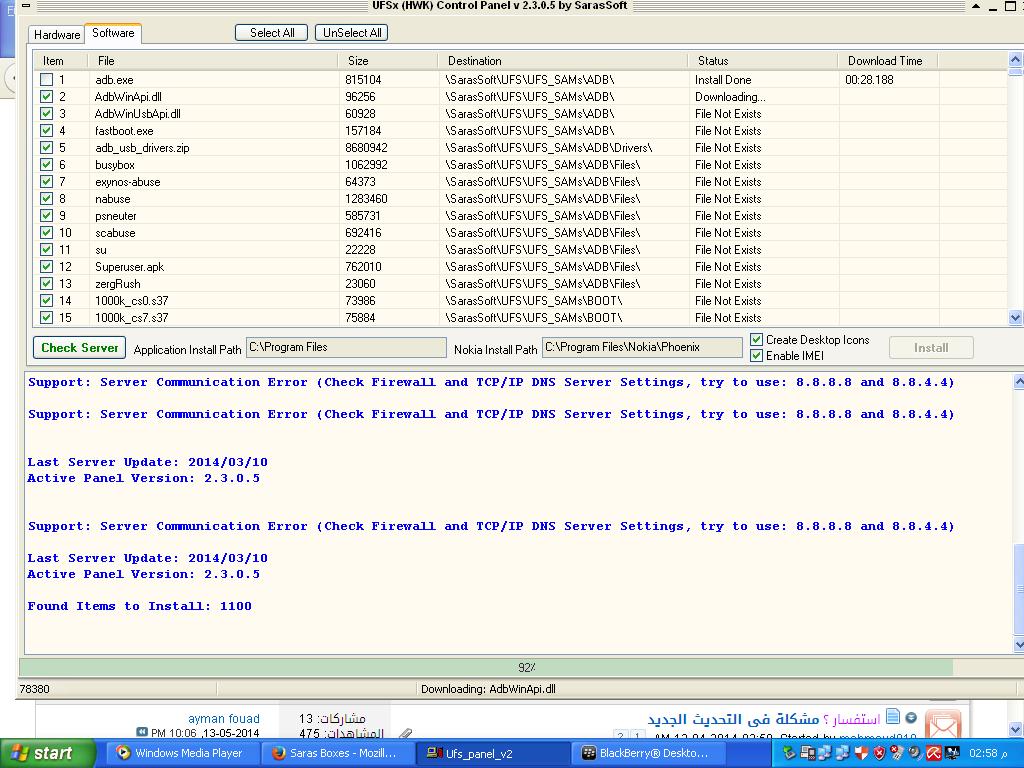
Task: Click the red Avira umbrella tray icon
Action: [934, 753]
